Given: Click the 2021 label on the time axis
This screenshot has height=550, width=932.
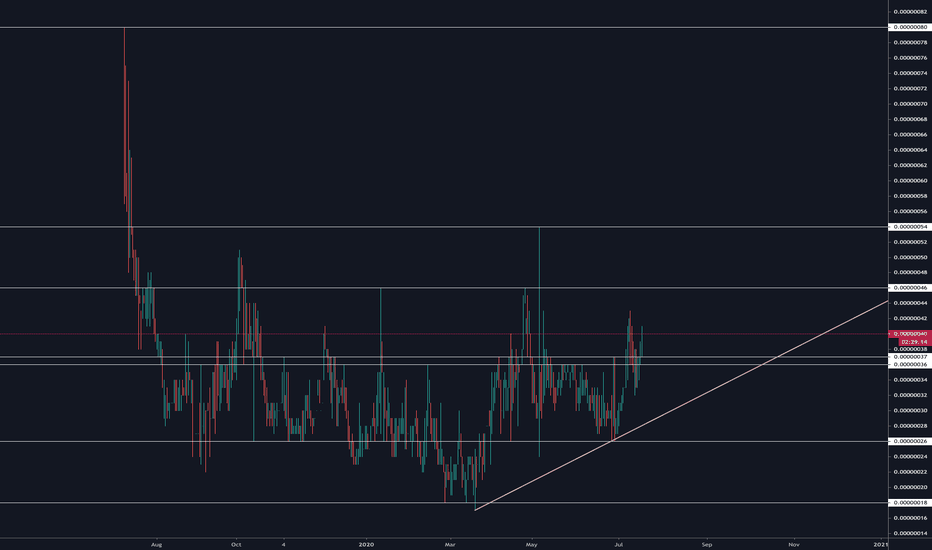Looking at the screenshot, I should (x=880, y=545).
